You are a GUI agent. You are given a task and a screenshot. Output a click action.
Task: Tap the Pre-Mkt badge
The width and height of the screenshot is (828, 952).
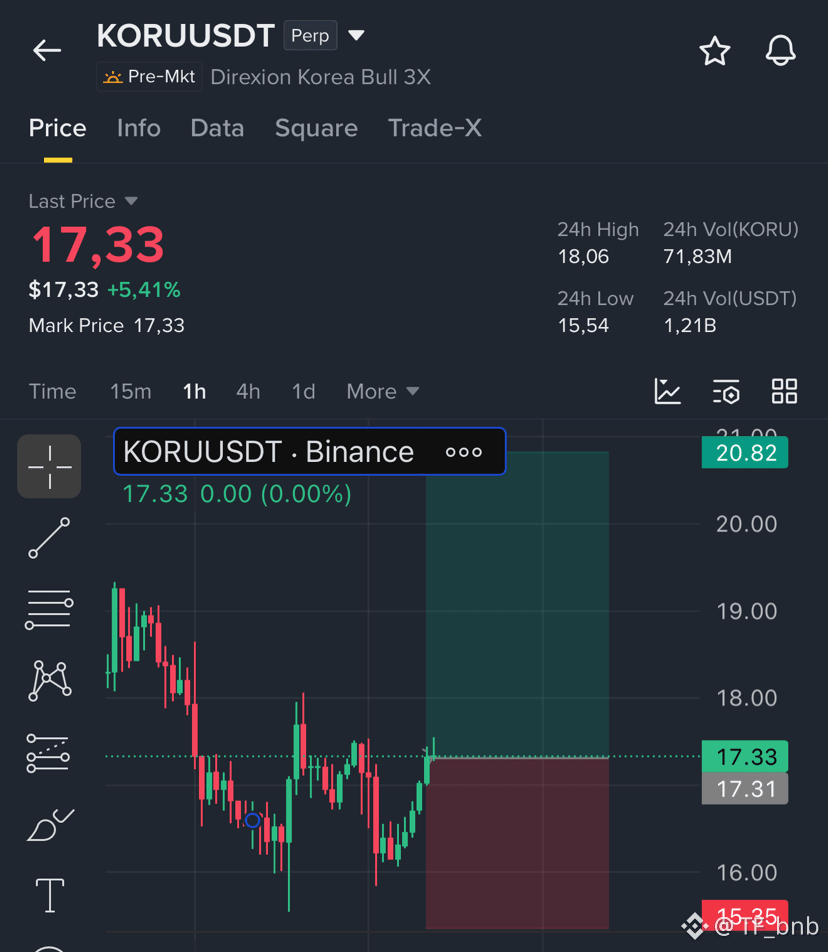coord(149,77)
